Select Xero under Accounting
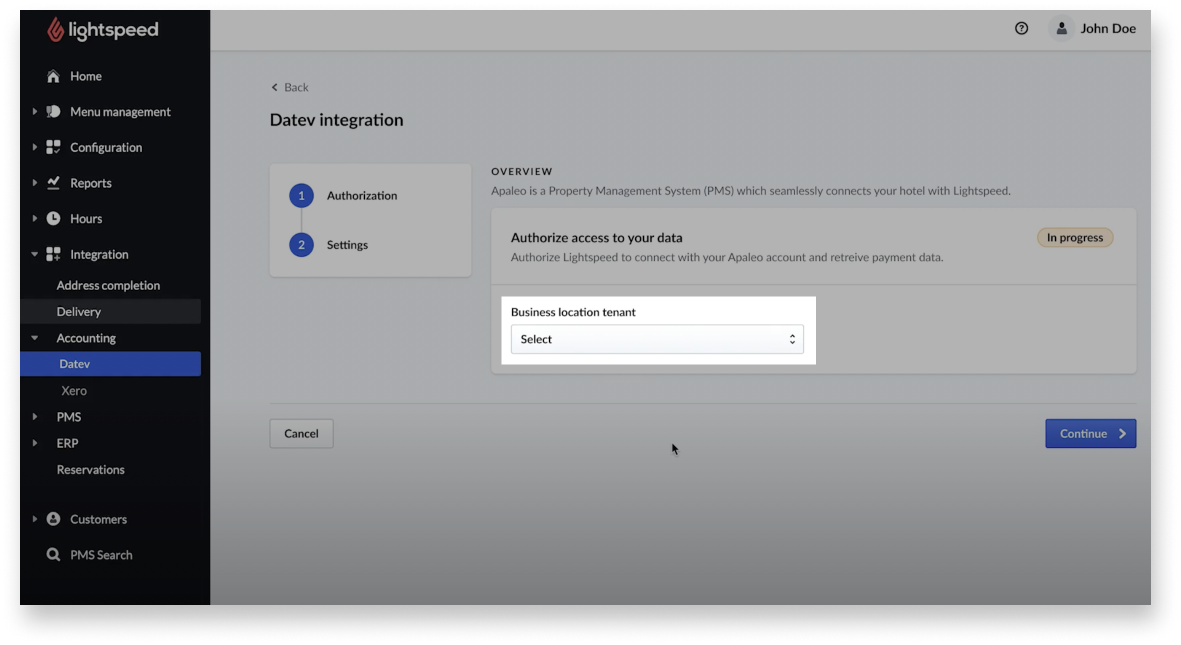Screen dimensions: 1181x645 tap(74, 390)
